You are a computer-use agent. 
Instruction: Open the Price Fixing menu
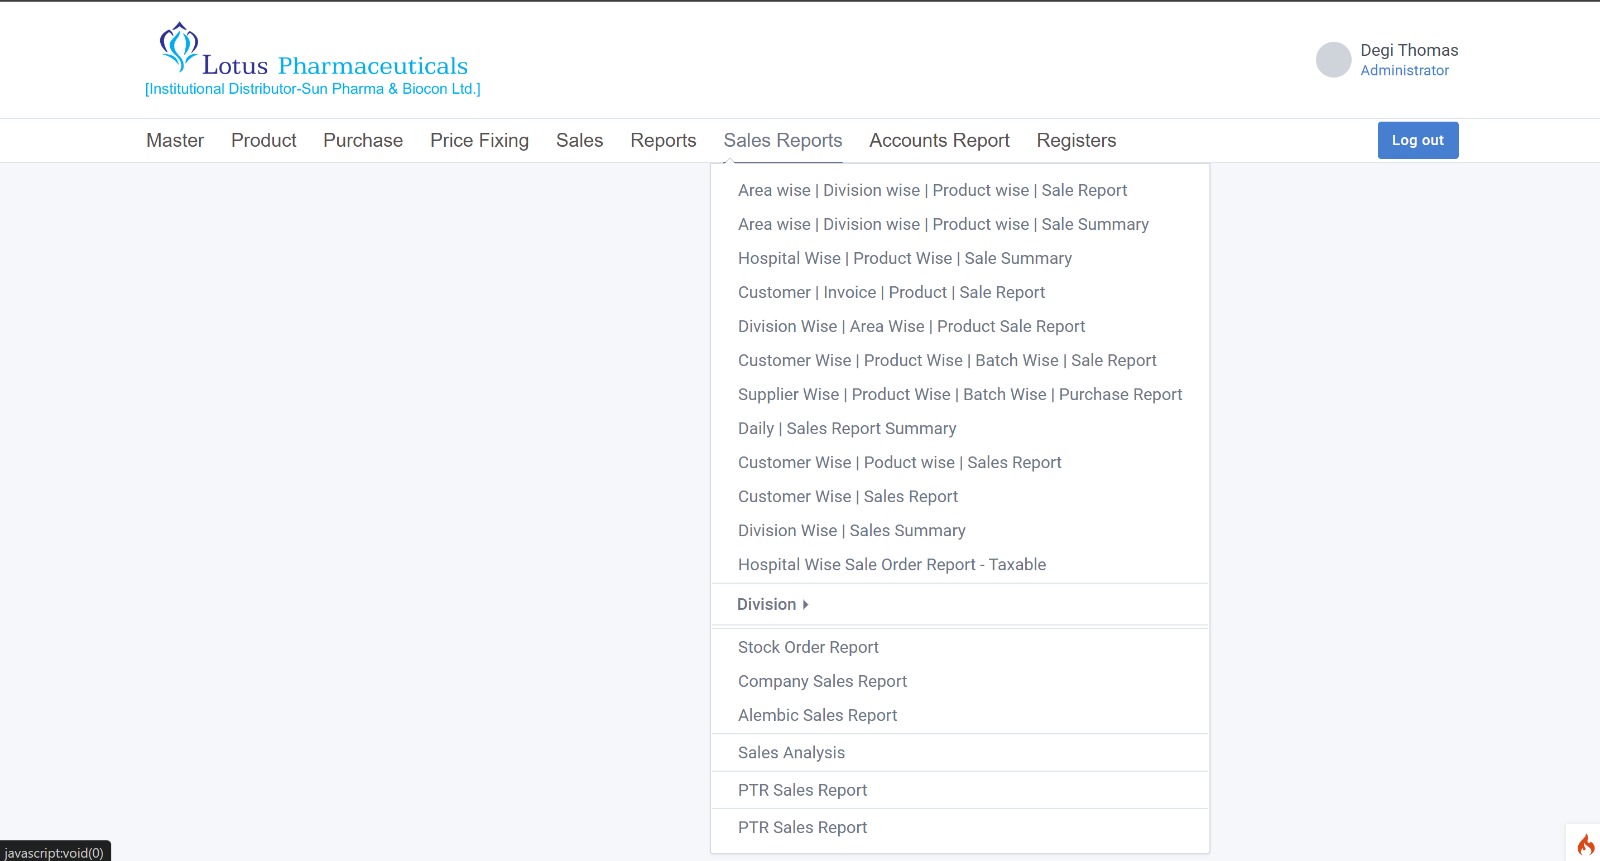(x=479, y=141)
